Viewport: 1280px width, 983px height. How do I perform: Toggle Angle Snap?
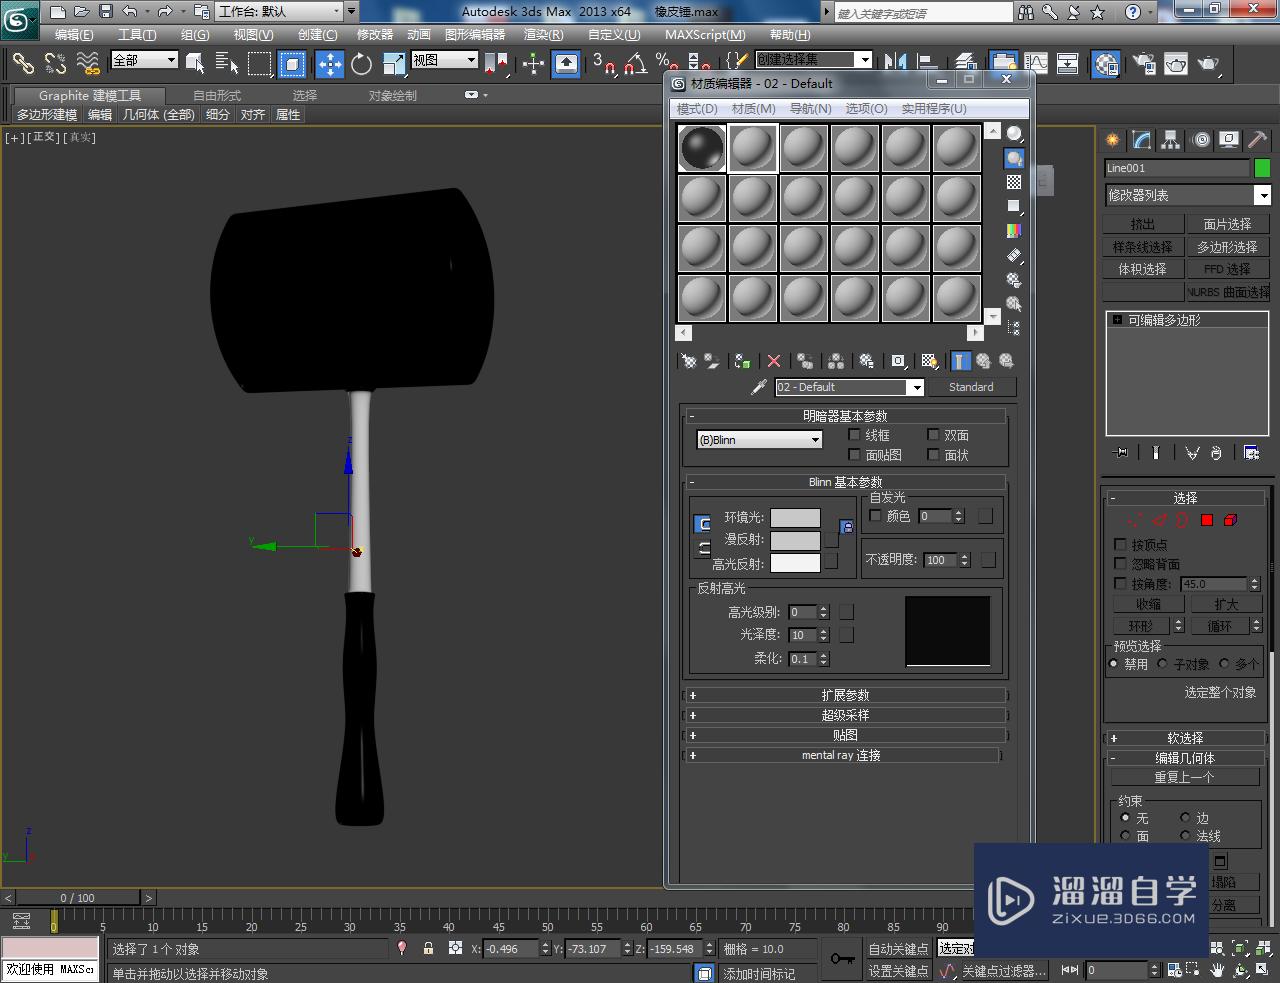tap(635, 64)
